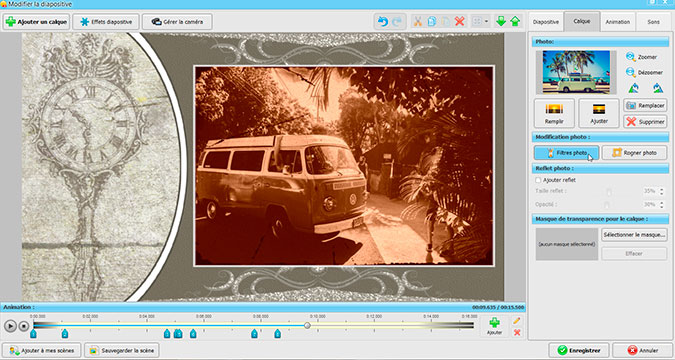This screenshot has height=360, width=675.
Task: Copy the selected layer
Action: [x=431, y=22]
